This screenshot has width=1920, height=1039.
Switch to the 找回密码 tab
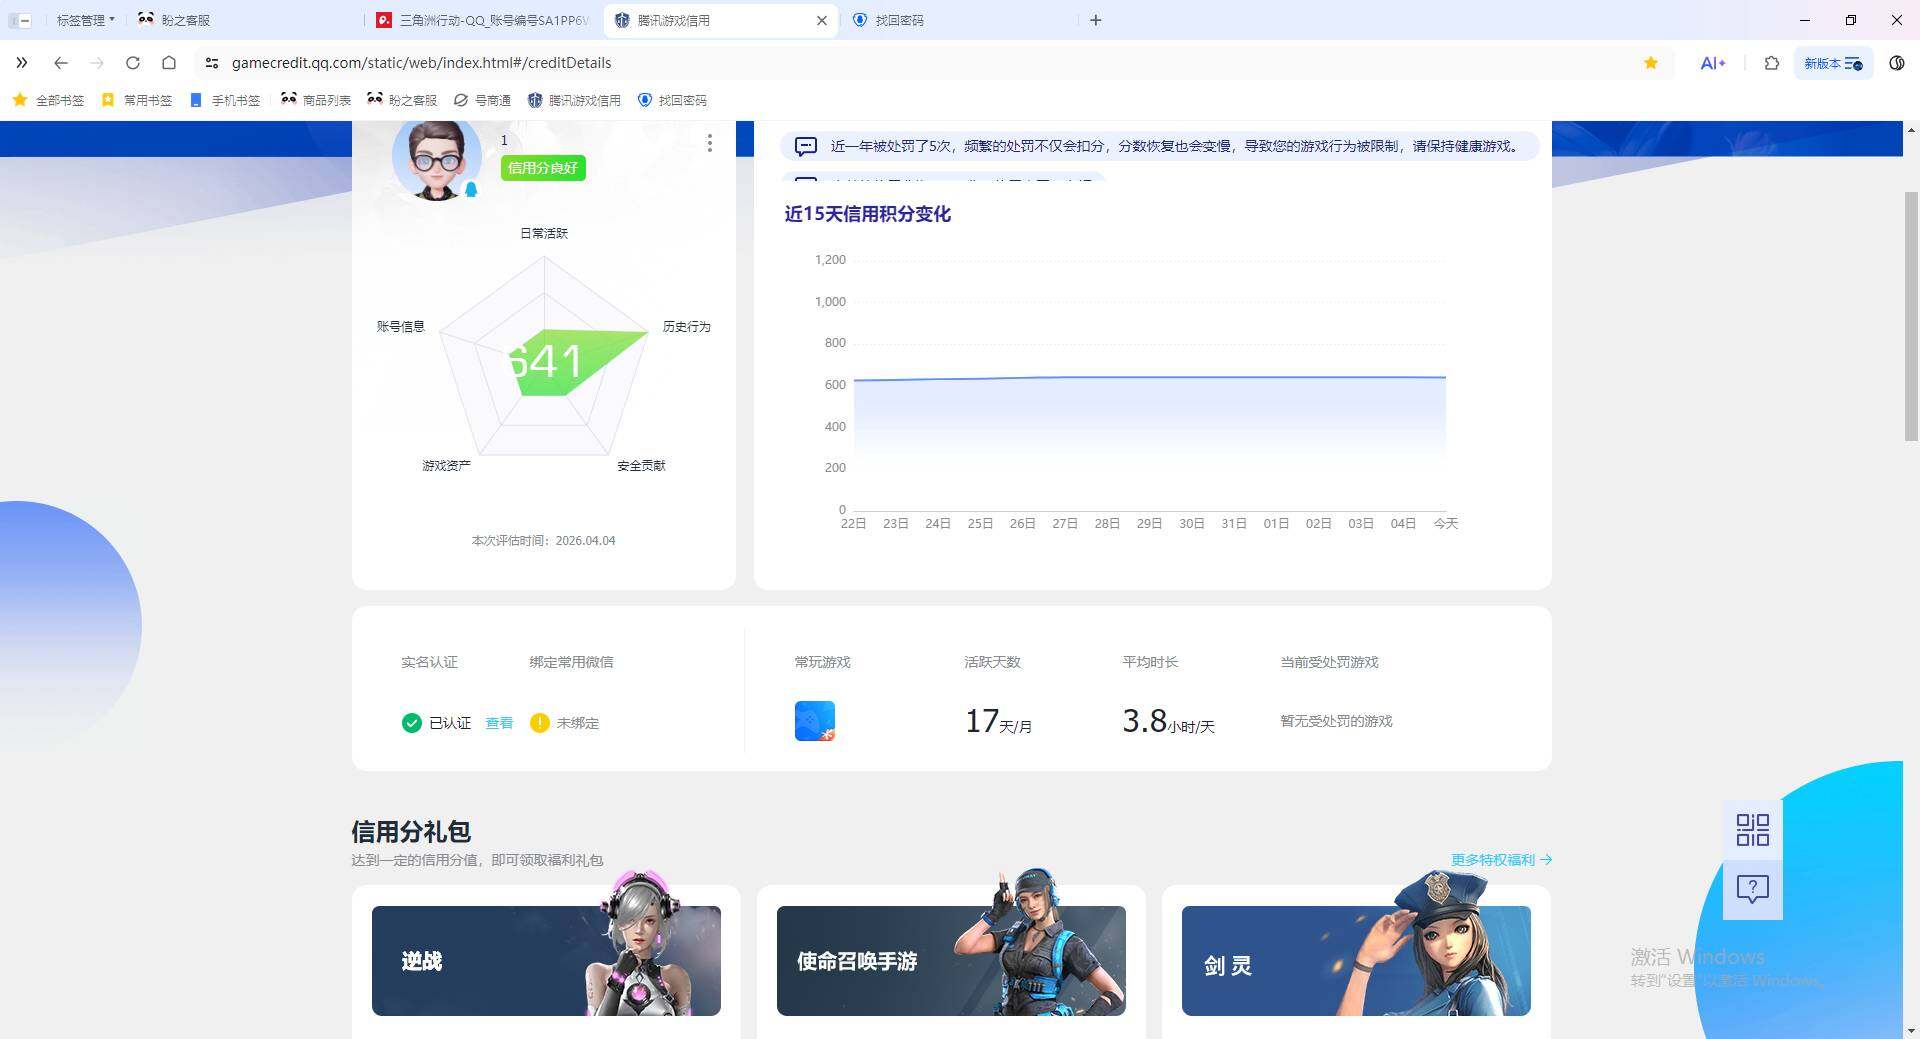pos(899,19)
